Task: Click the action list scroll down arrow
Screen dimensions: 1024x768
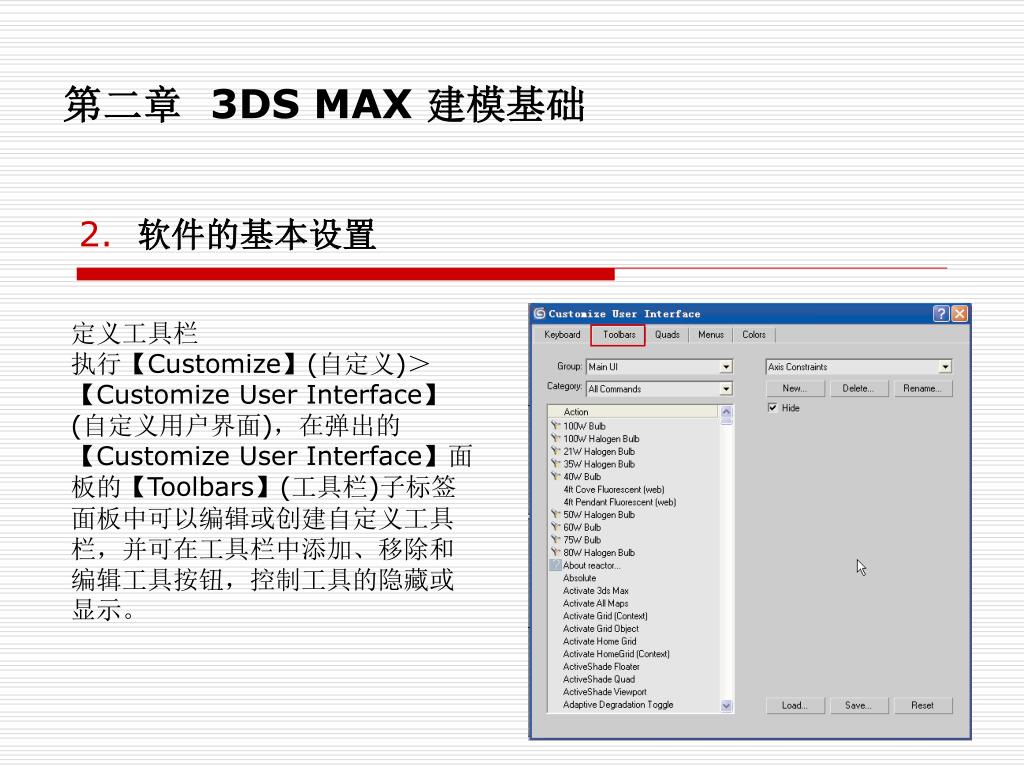Action: coord(726,705)
